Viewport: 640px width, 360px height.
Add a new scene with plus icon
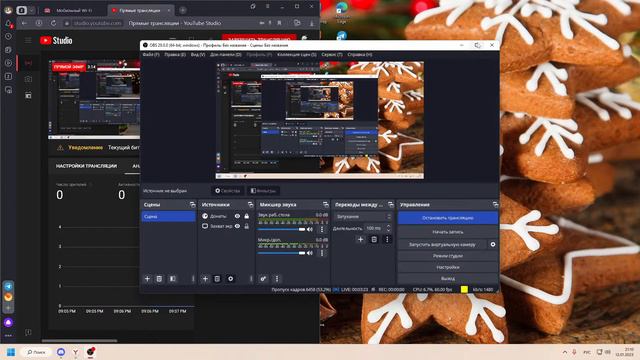pos(147,279)
